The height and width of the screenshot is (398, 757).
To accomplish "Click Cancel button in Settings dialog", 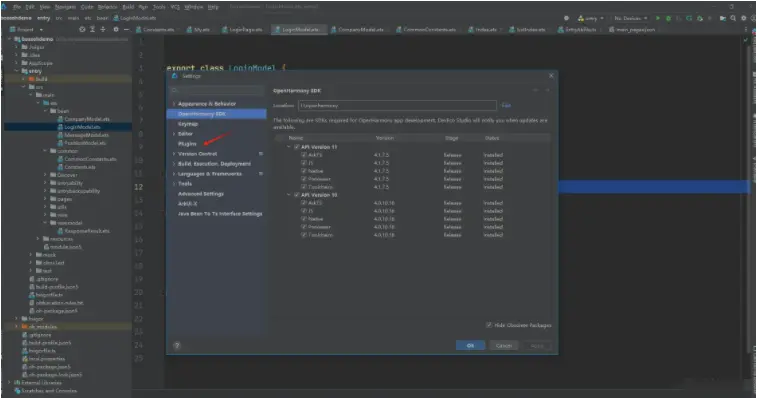I will pos(504,345).
